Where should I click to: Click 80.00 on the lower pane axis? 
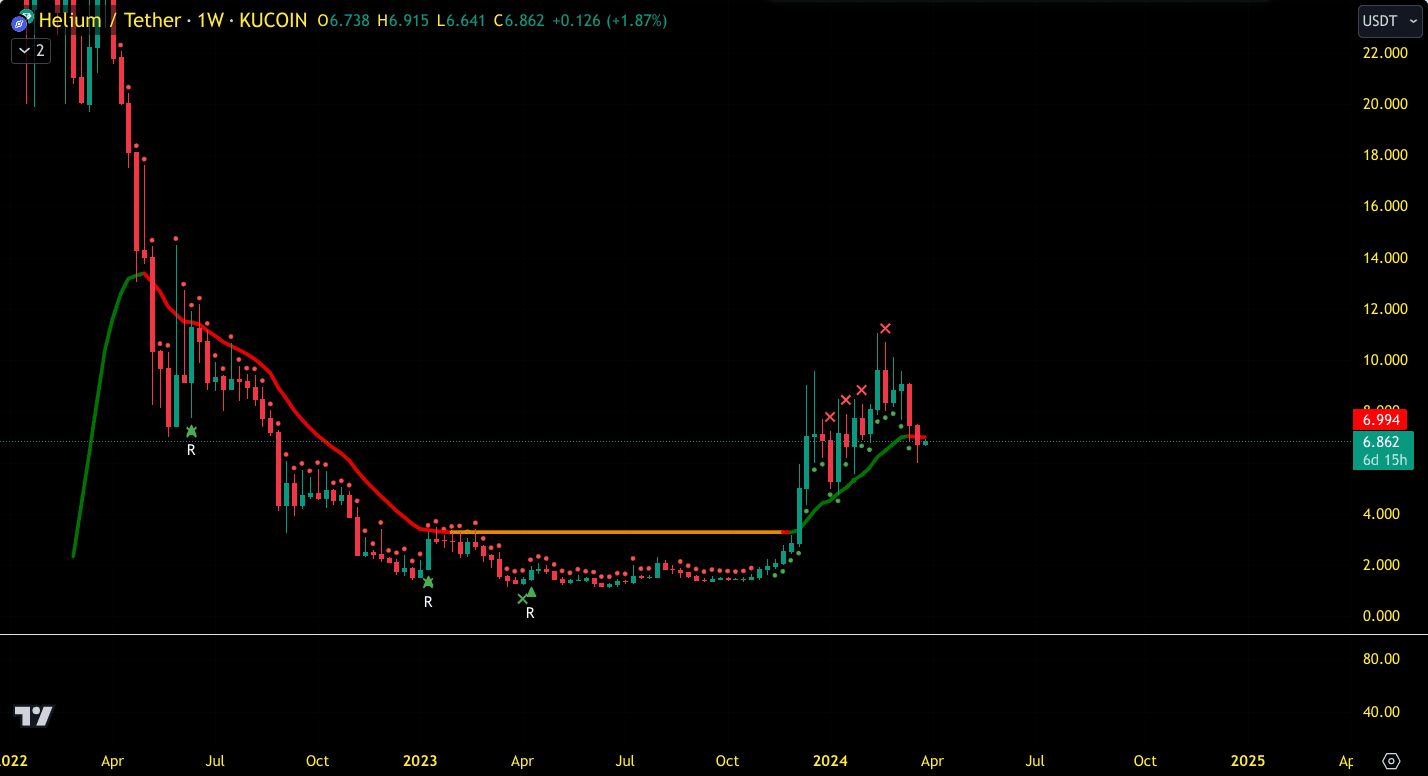[x=1380, y=659]
